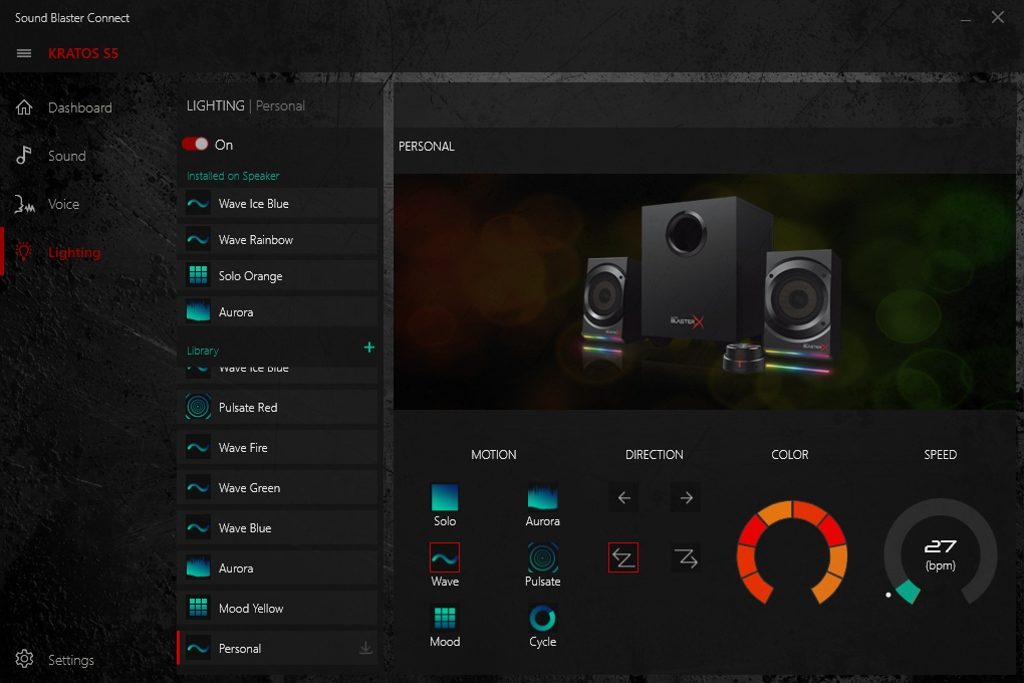
Task: Click the teal handle on the speed dial
Action: pos(907,591)
